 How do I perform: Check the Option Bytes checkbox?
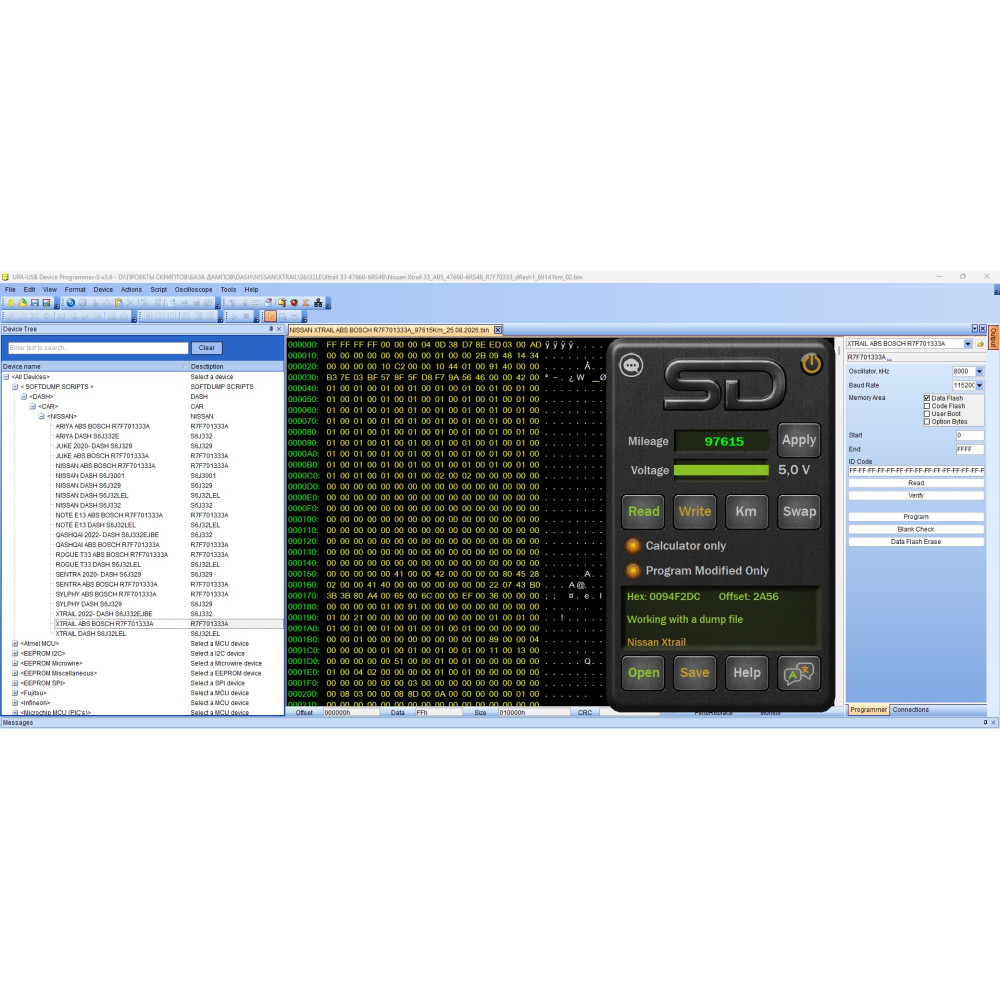coord(927,422)
